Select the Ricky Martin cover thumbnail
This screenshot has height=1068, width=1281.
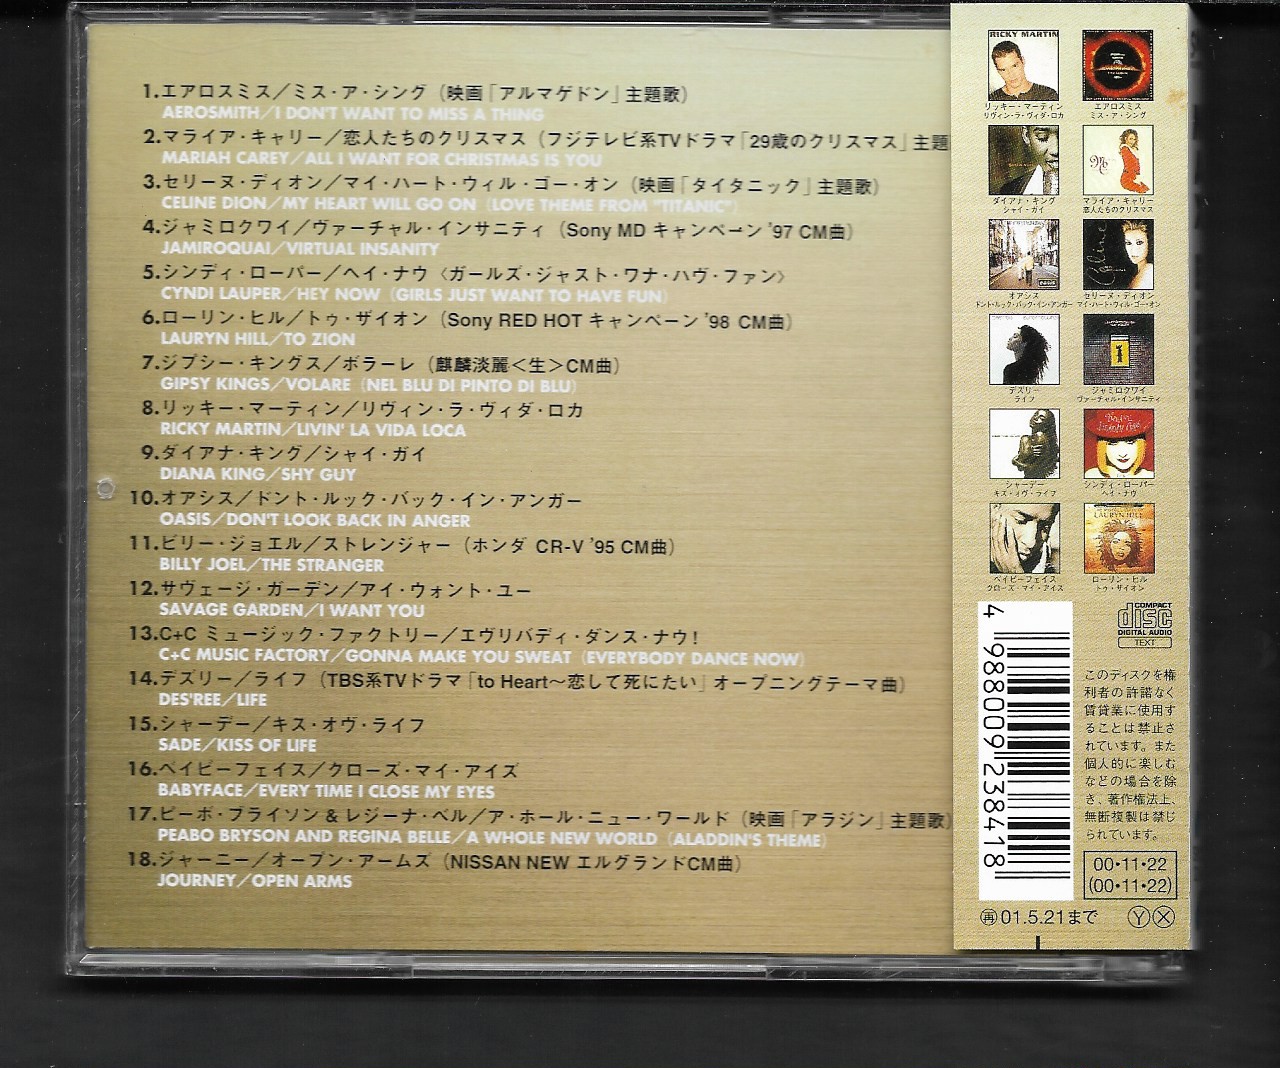click(1023, 65)
